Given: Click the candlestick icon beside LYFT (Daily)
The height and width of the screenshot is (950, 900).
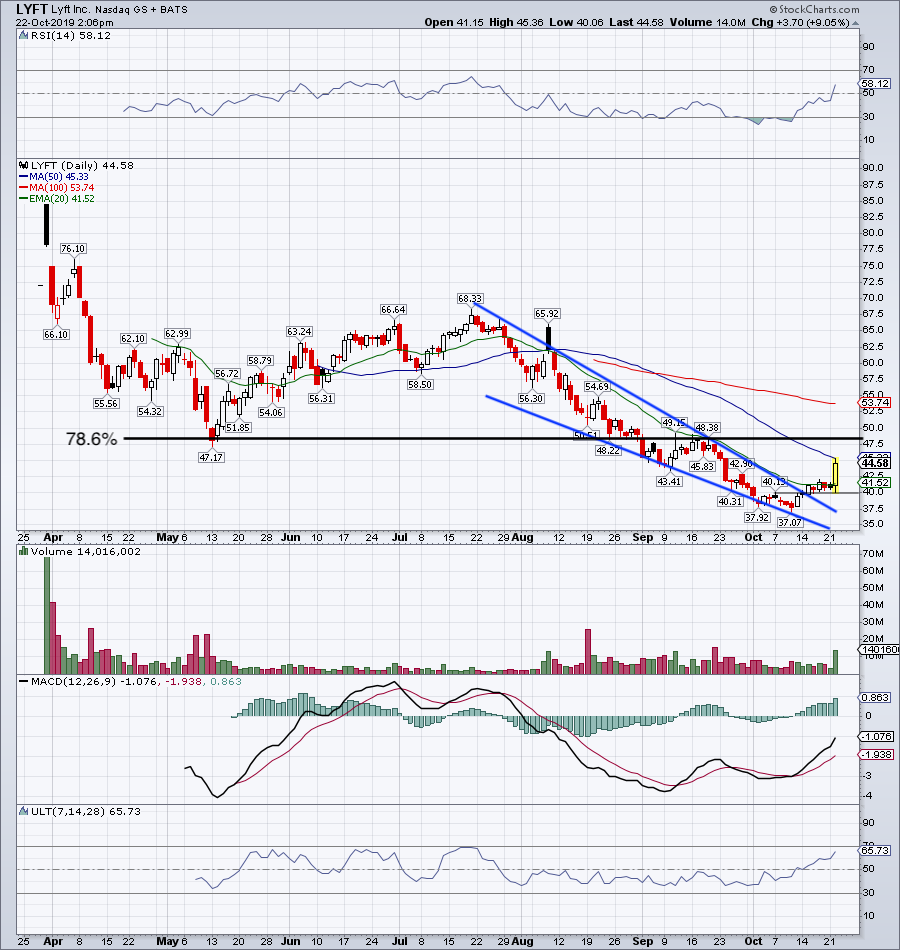Looking at the screenshot, I should 23,165.
